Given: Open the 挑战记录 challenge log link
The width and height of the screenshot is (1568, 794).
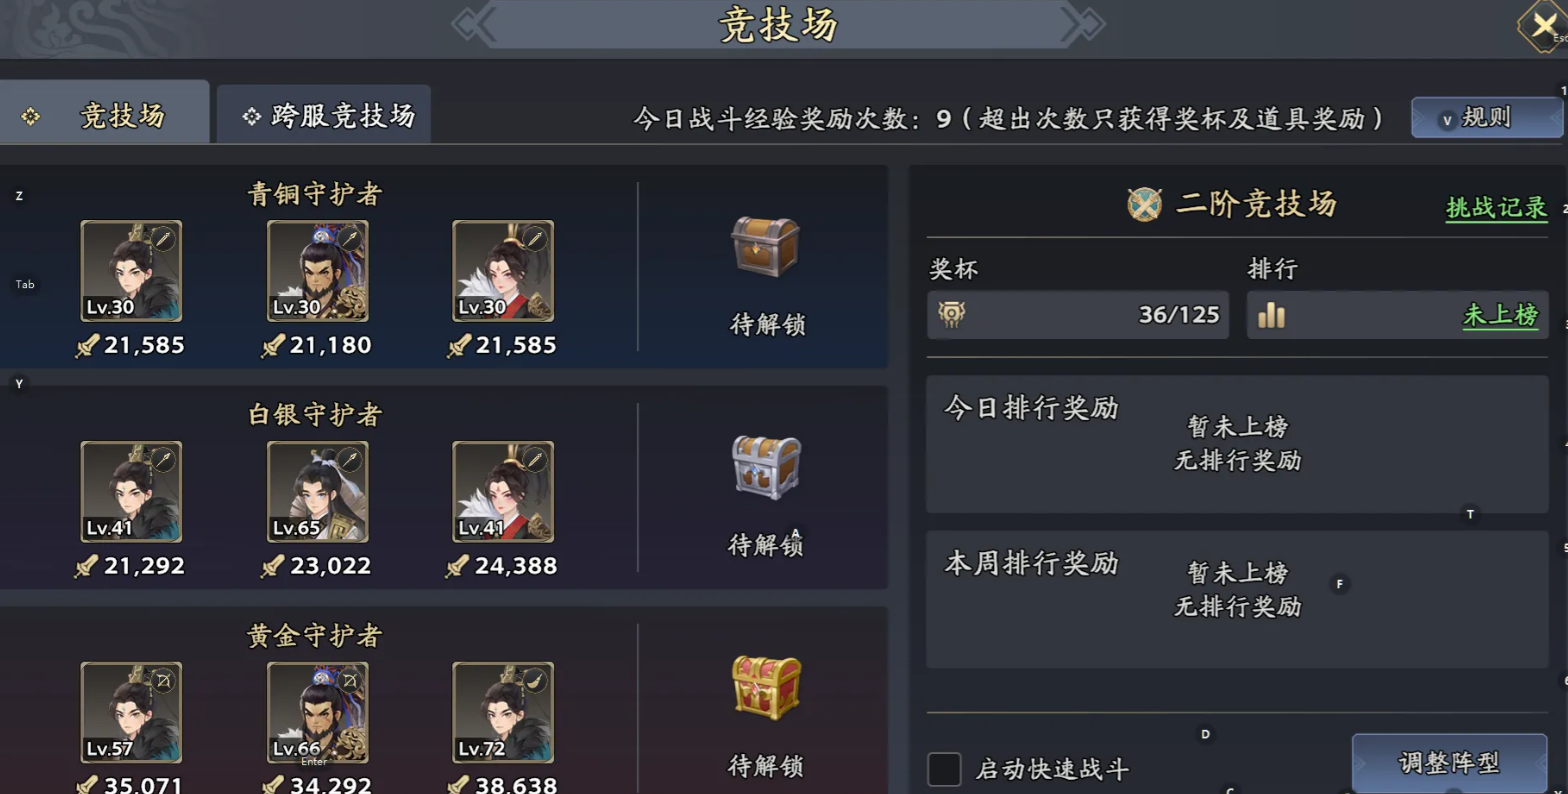Looking at the screenshot, I should pos(1496,208).
